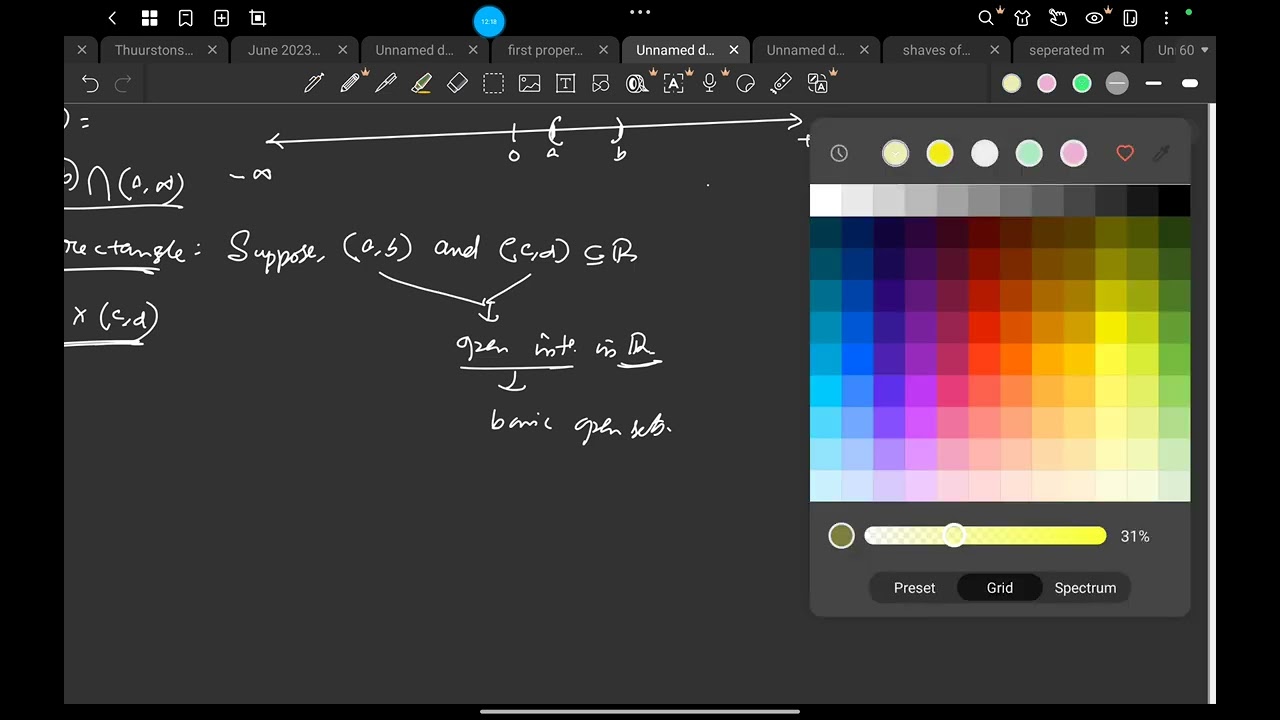Select the premium pencil tool
1280x720 pixels.
click(x=350, y=84)
